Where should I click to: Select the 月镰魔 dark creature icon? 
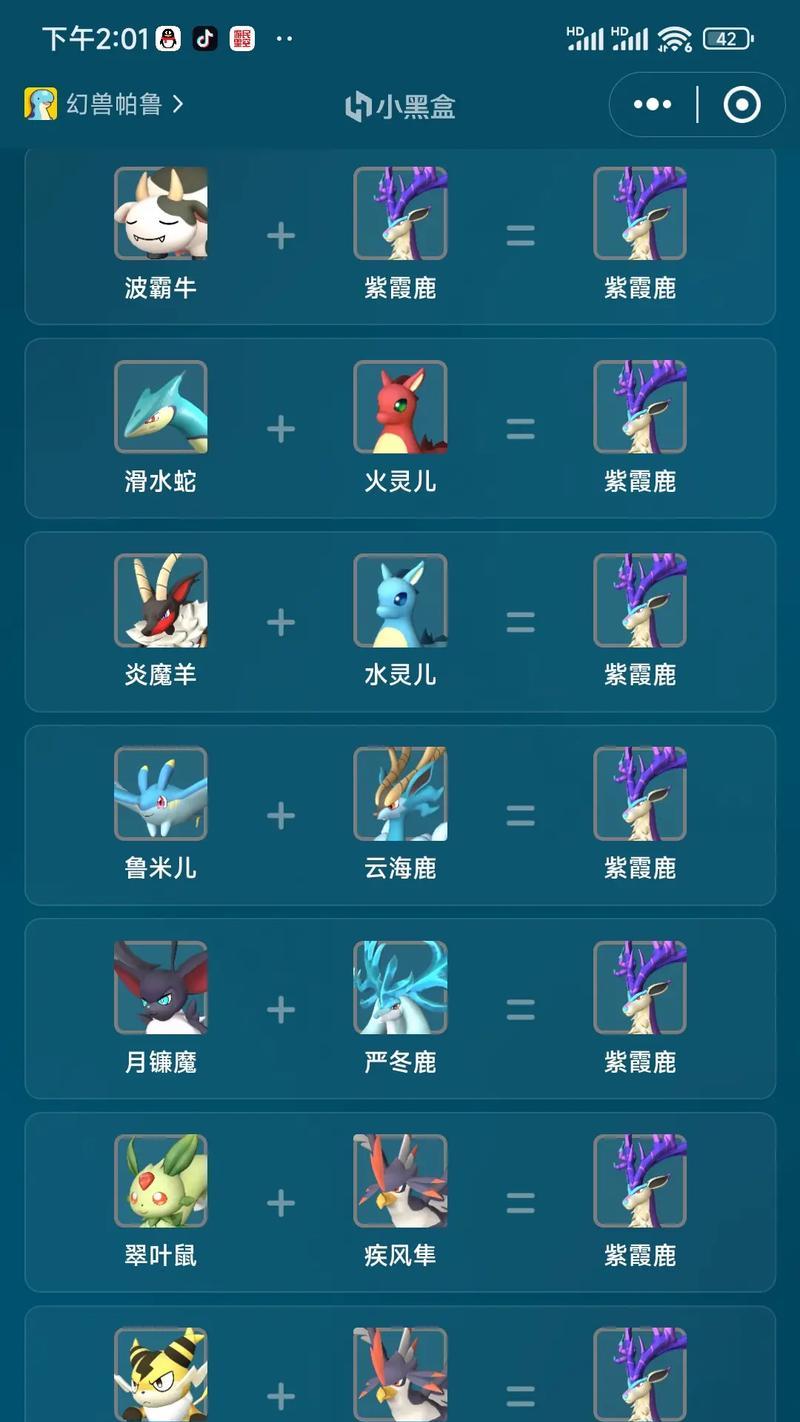(x=161, y=987)
